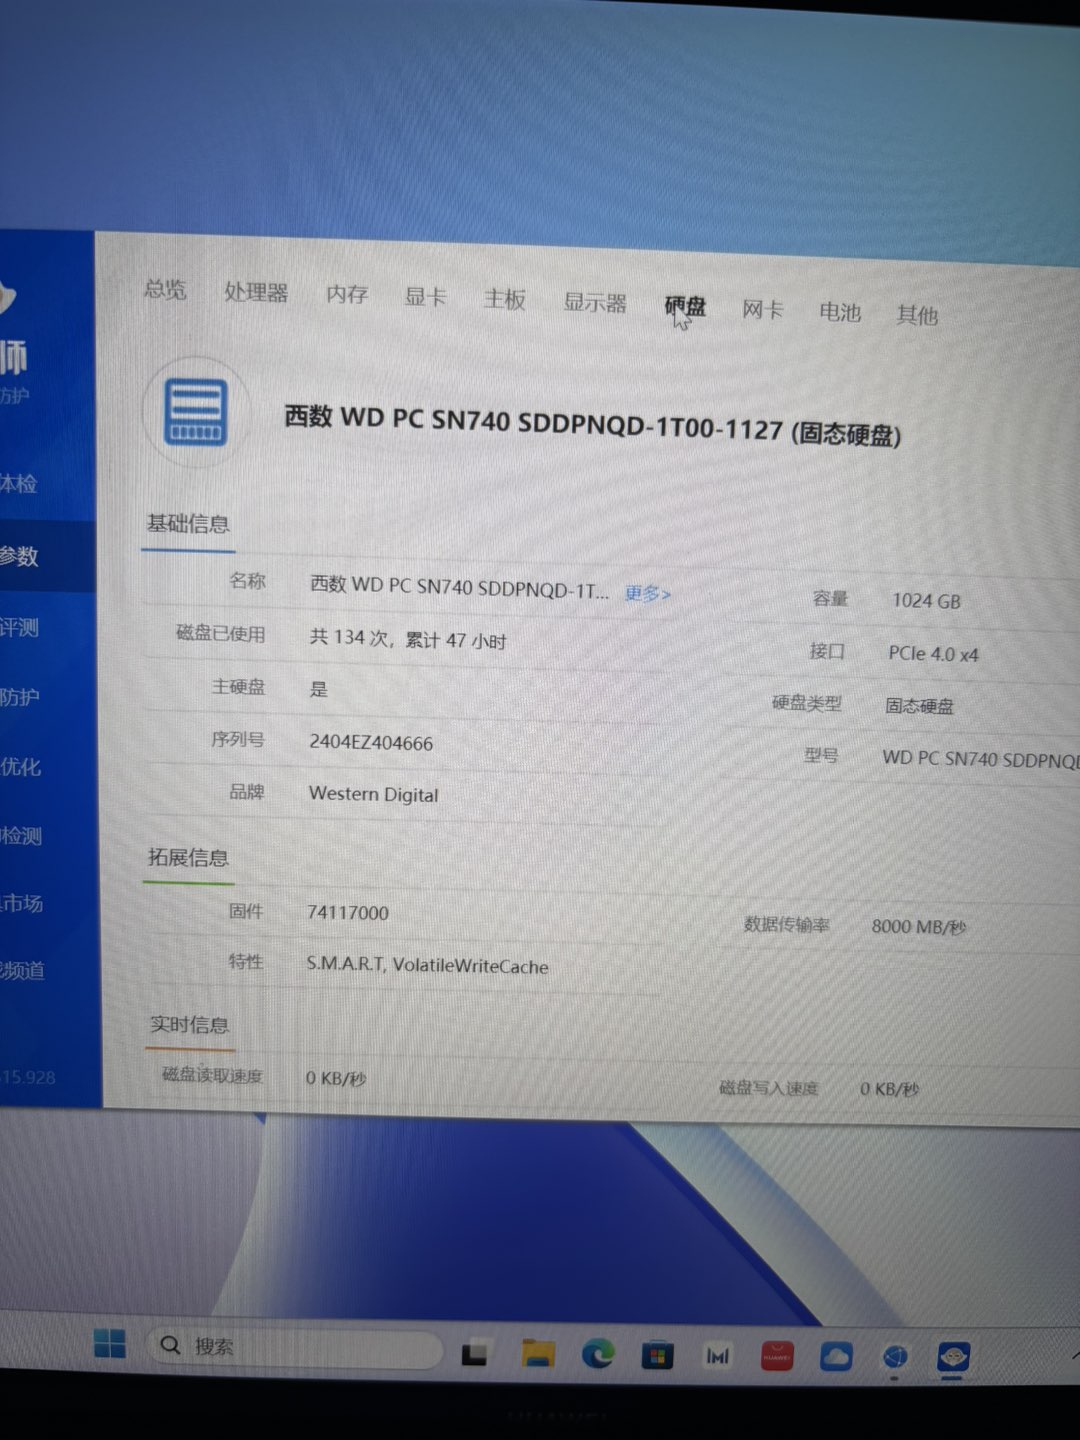The height and width of the screenshot is (1440, 1080).
Task: Click the Task View taskbar icon
Action: (x=474, y=1353)
